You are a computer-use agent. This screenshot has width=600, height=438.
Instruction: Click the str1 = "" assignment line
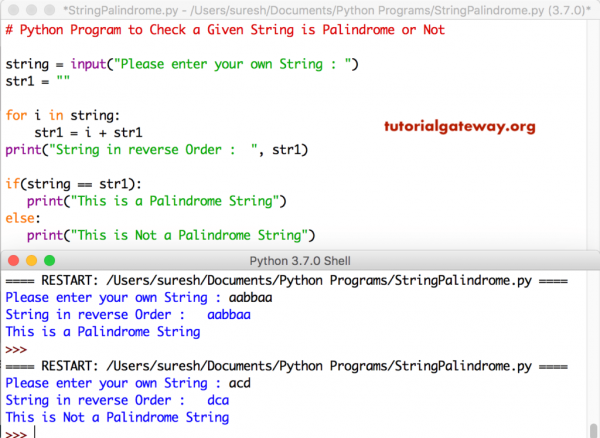[x=38, y=81]
